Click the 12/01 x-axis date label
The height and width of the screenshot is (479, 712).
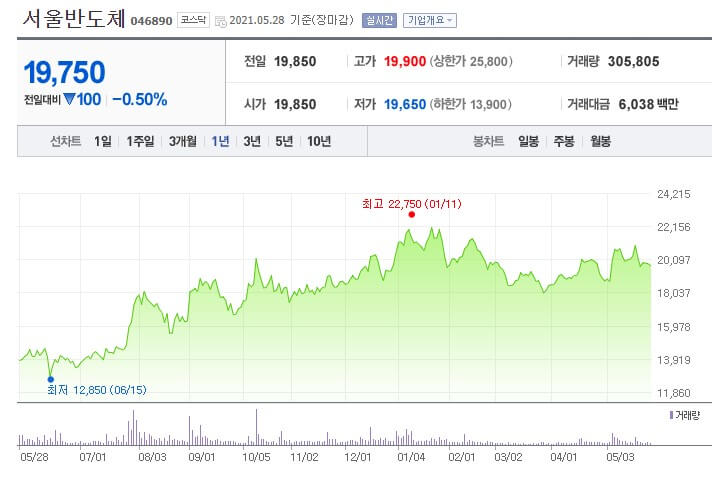pos(358,457)
